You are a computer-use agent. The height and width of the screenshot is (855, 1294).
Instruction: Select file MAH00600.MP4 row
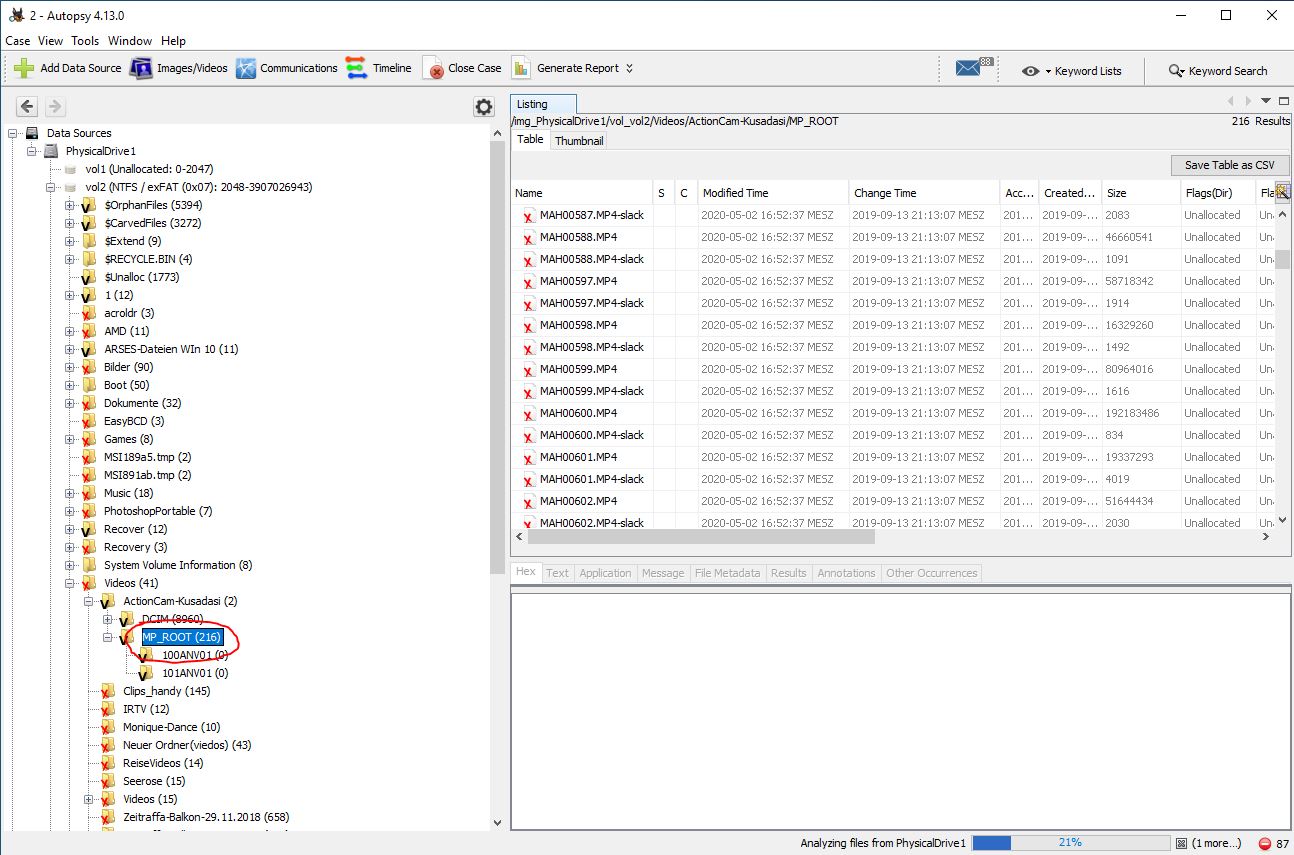893,413
